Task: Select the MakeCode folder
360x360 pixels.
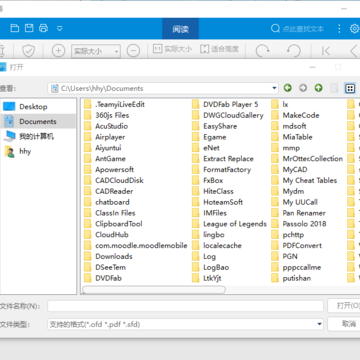Action: 295,115
